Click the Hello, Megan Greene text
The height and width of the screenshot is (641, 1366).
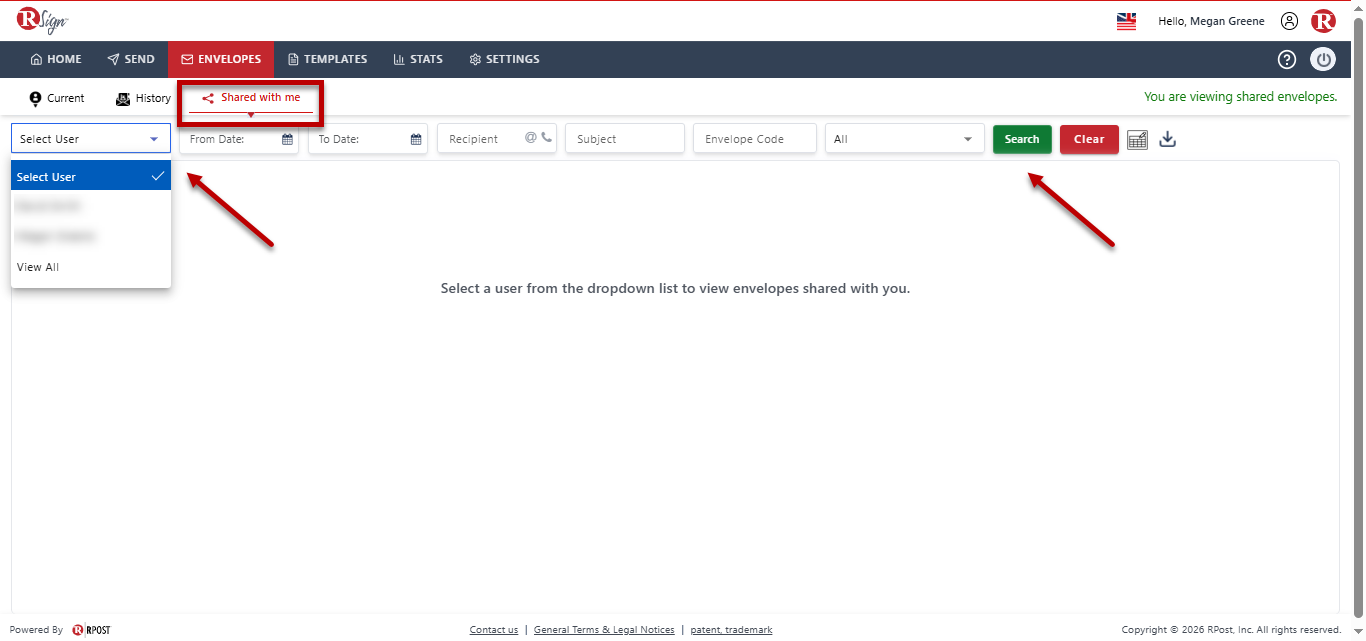click(x=1211, y=21)
